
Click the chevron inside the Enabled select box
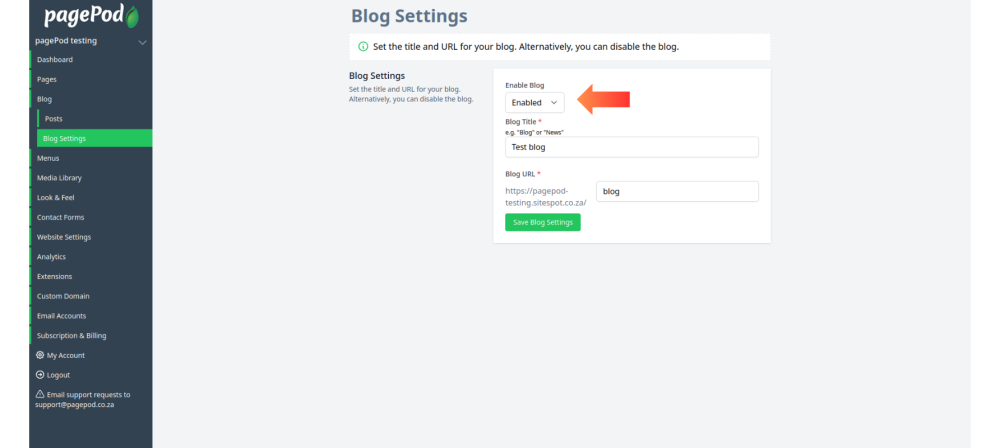554,103
